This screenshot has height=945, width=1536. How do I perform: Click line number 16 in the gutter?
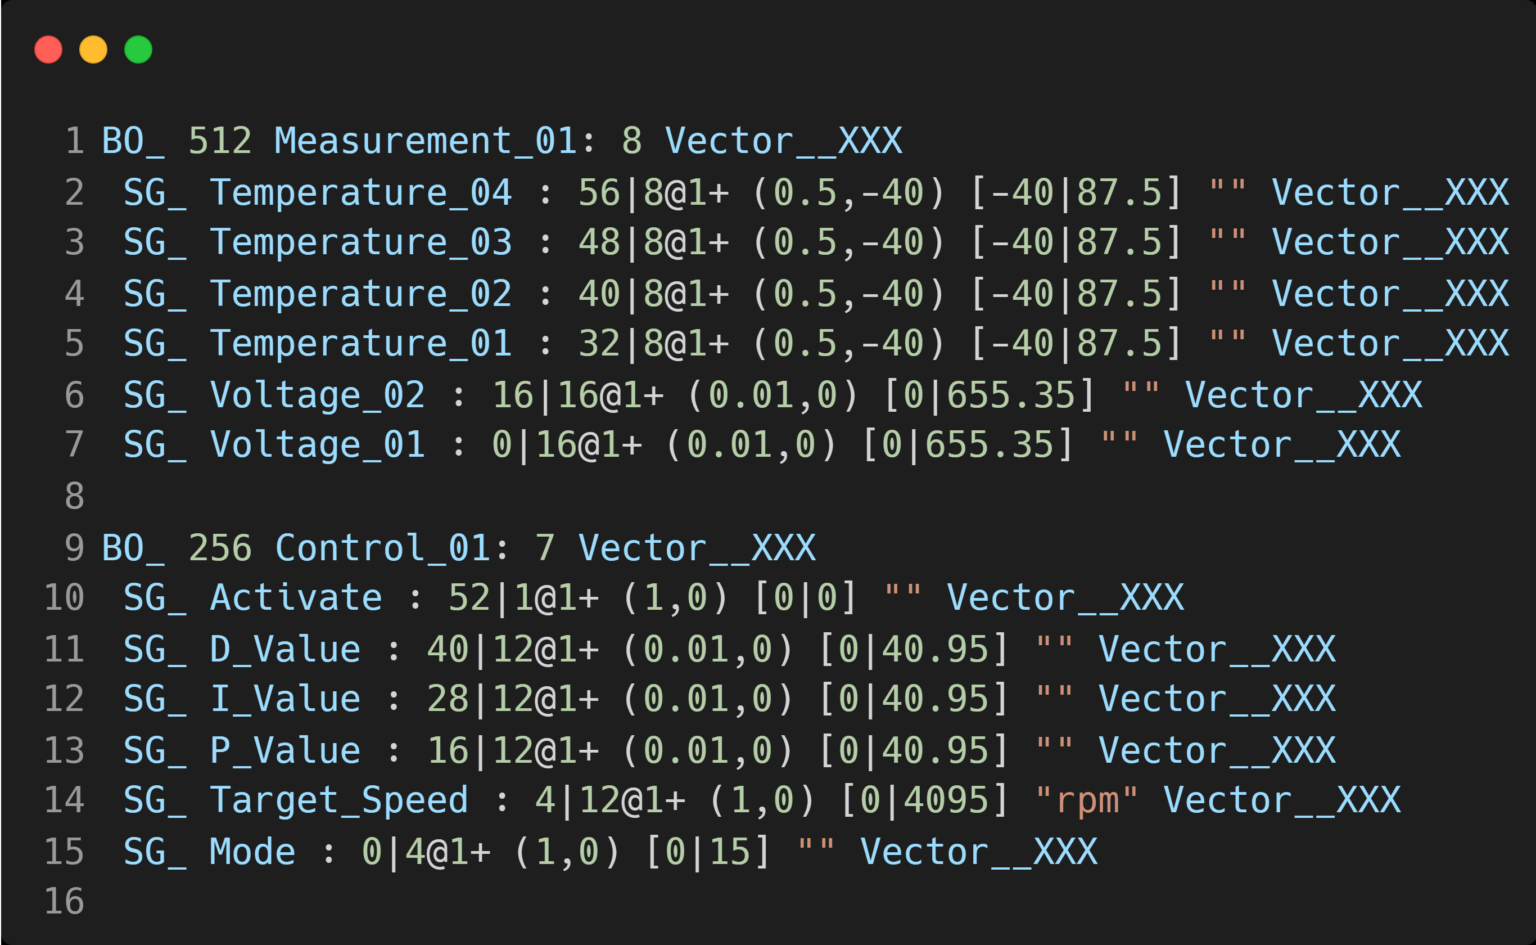point(64,902)
